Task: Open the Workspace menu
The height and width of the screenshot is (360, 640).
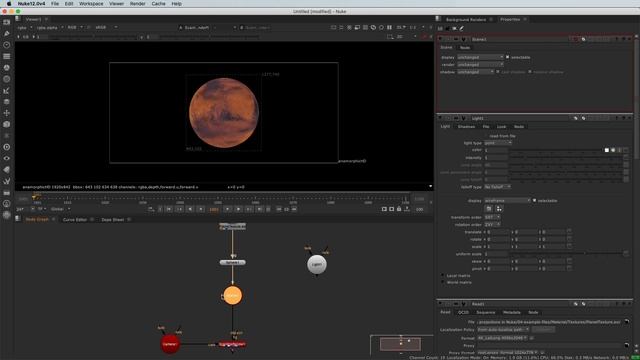Action: [x=91, y=4]
